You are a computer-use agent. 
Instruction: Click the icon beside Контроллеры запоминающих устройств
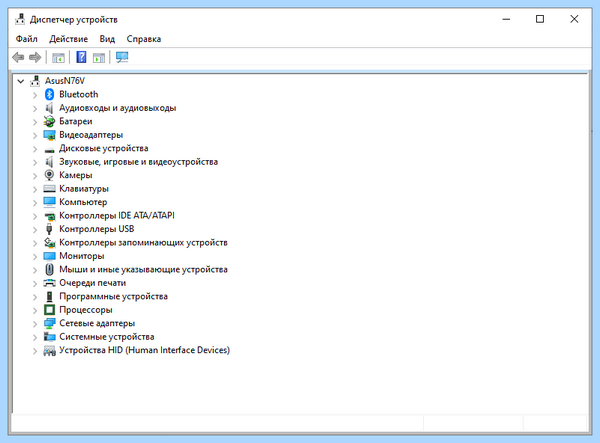pos(49,242)
